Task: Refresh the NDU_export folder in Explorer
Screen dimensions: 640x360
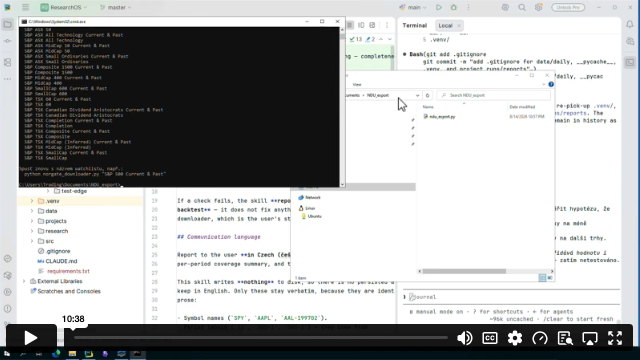Action: [x=427, y=96]
